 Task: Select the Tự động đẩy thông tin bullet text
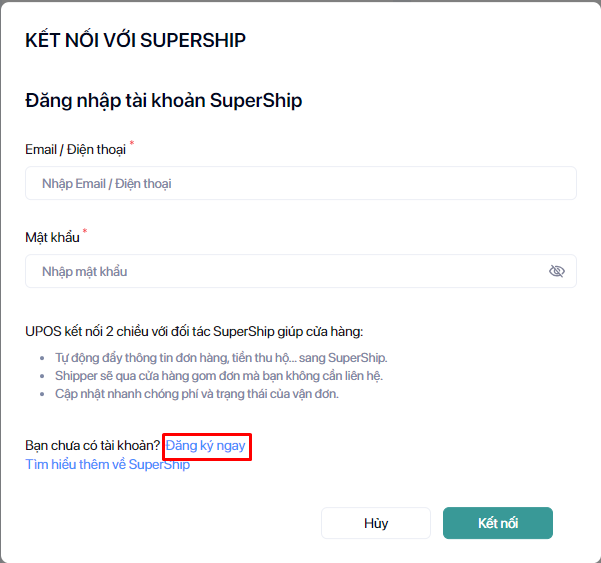click(221, 357)
